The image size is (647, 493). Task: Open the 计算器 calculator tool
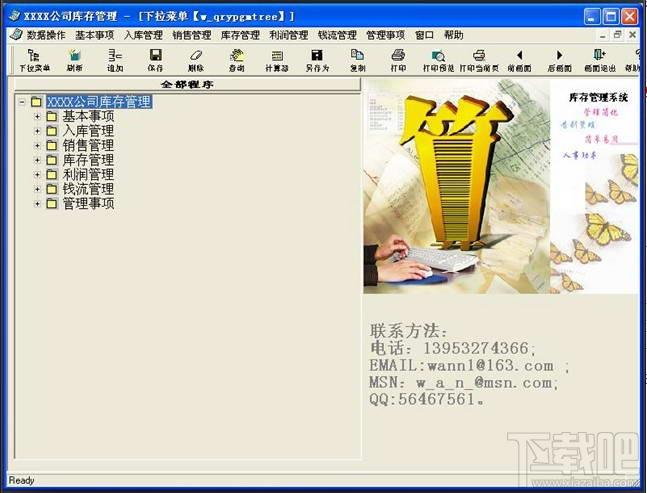tap(277, 60)
